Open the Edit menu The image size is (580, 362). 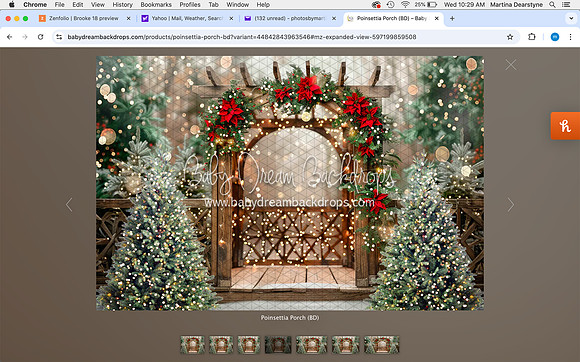(78, 4)
